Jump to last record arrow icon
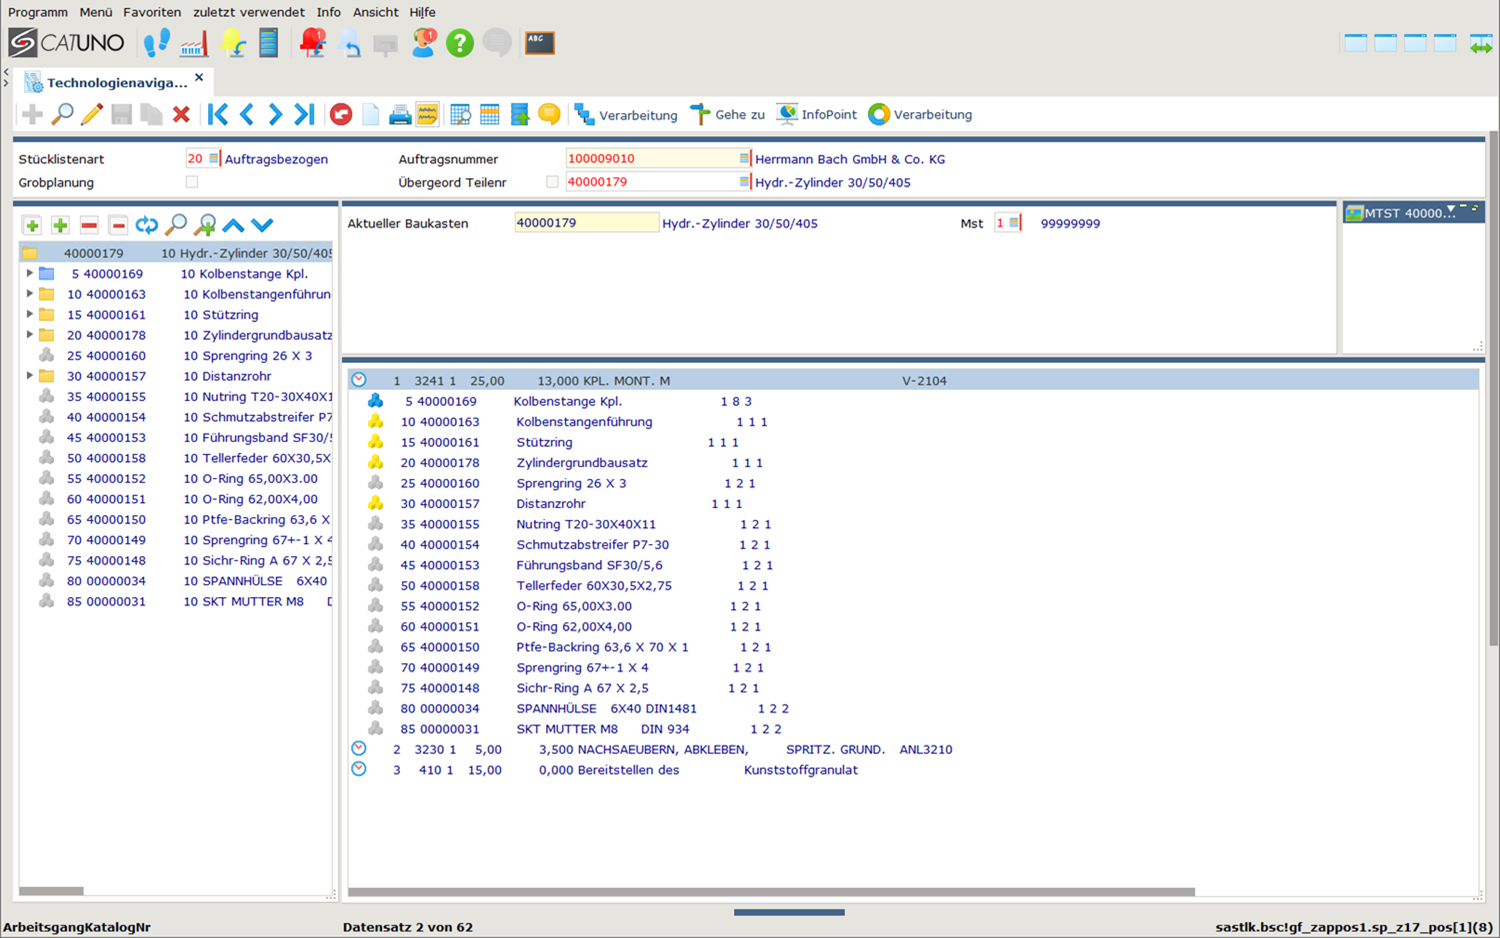This screenshot has height=938, width=1500. 304,115
